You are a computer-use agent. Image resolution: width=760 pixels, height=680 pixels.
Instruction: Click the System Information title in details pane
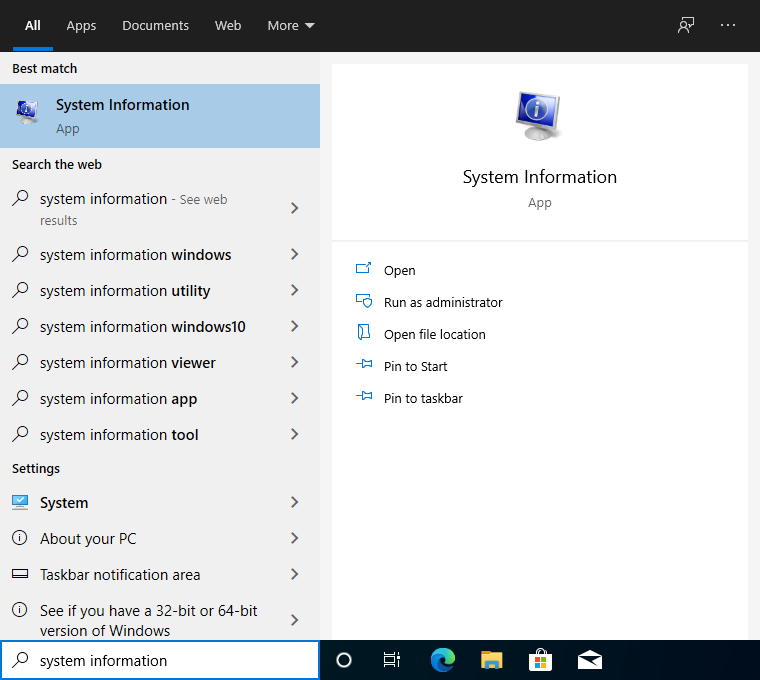[x=539, y=177]
